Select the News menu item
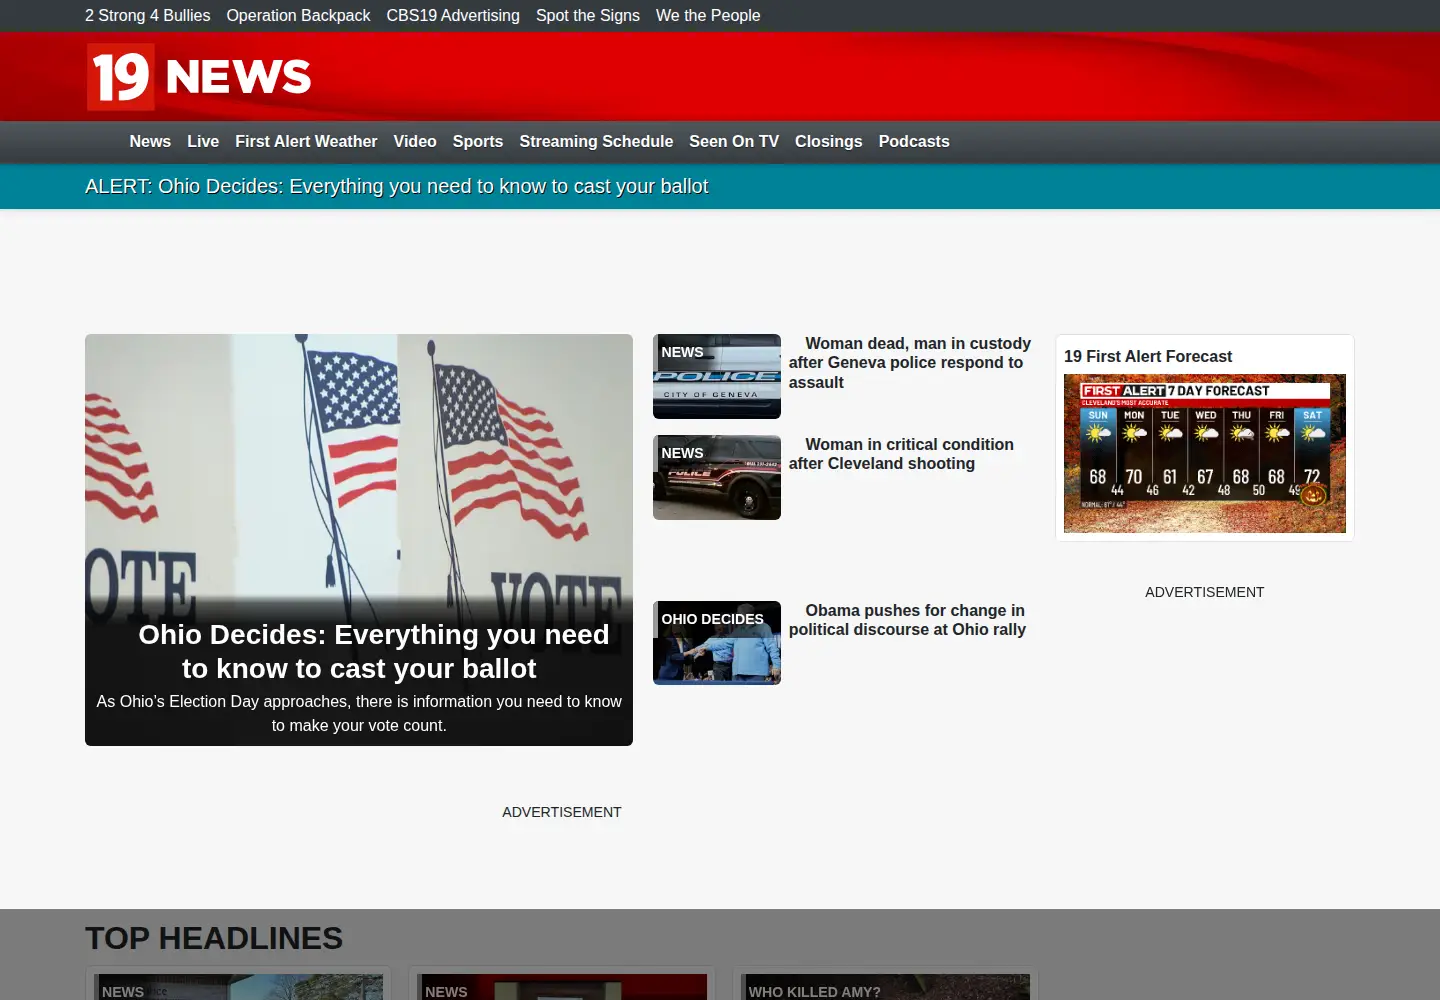Screen dimensions: 1440x1000 tap(150, 142)
